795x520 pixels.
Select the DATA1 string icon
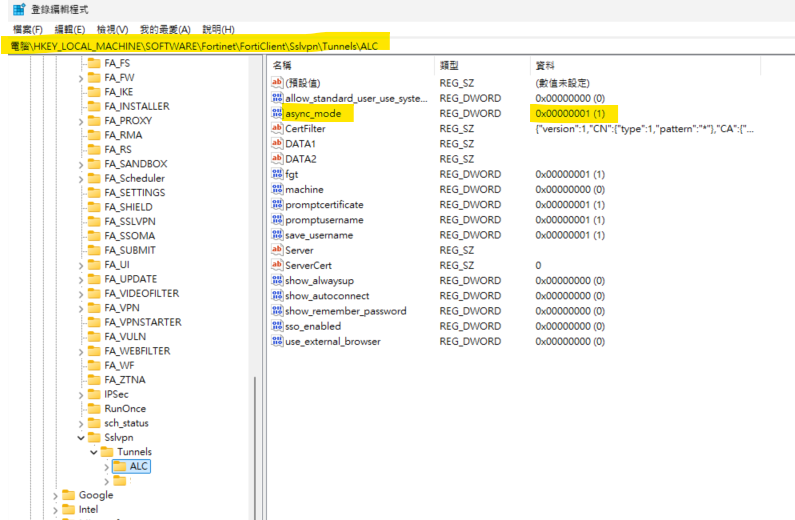pyautogui.click(x=277, y=143)
